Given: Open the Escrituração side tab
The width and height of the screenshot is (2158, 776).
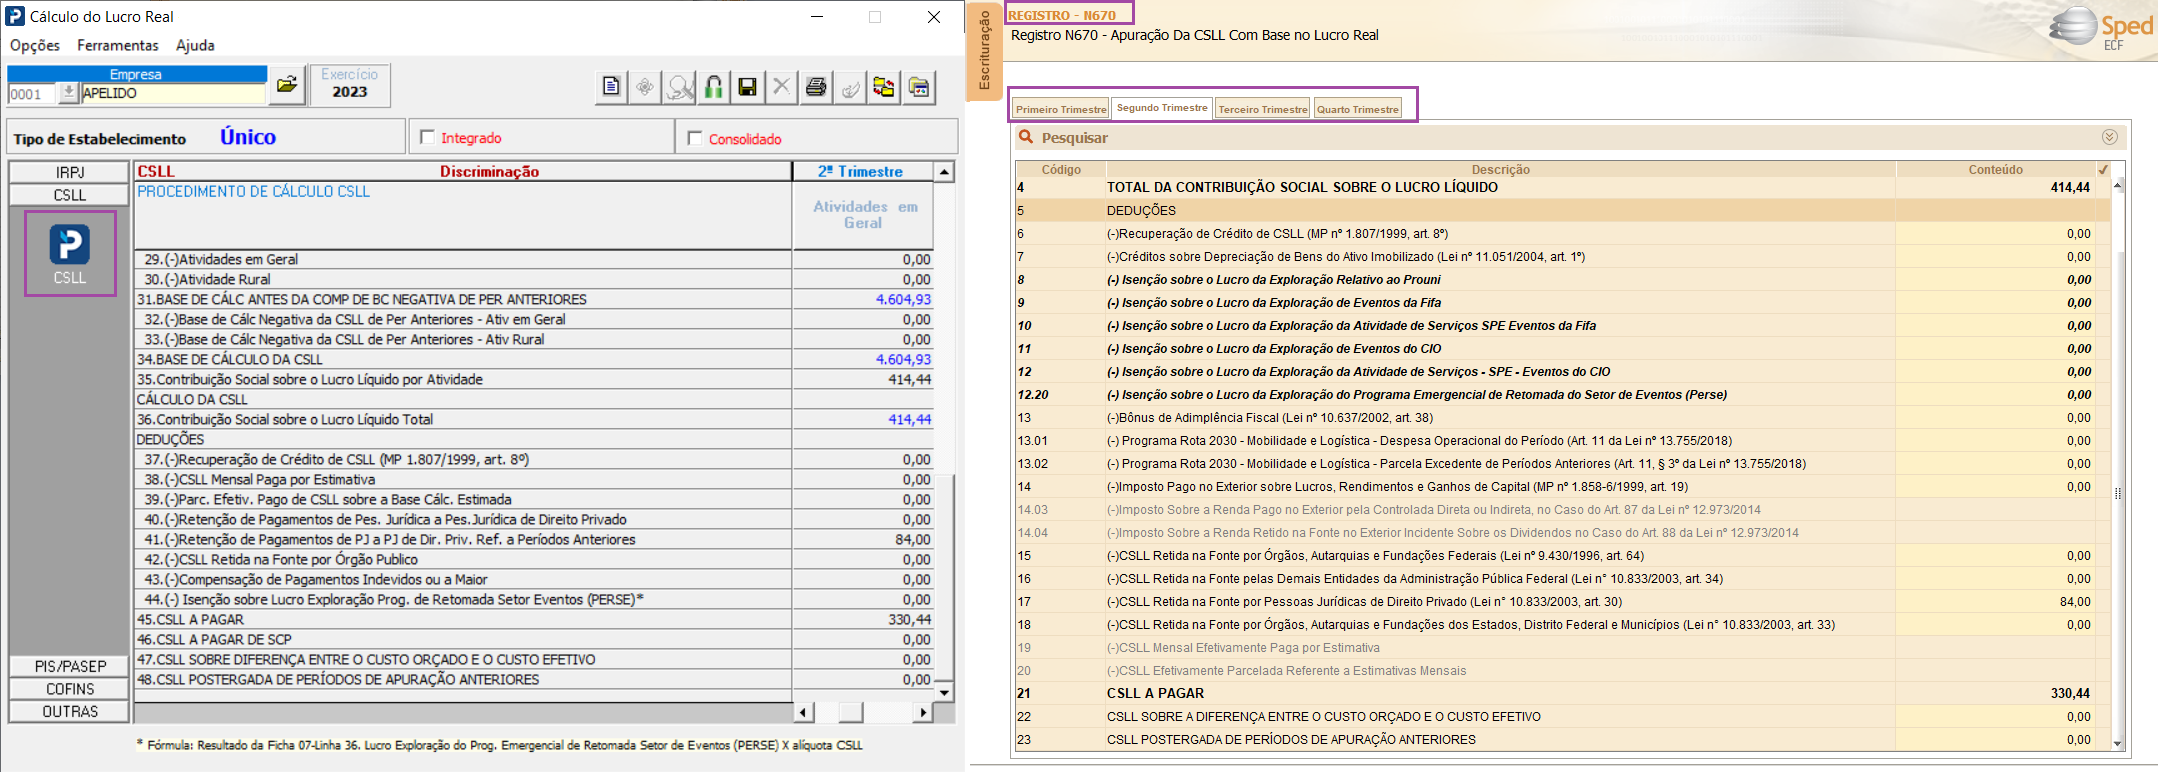Looking at the screenshot, I should [984, 51].
